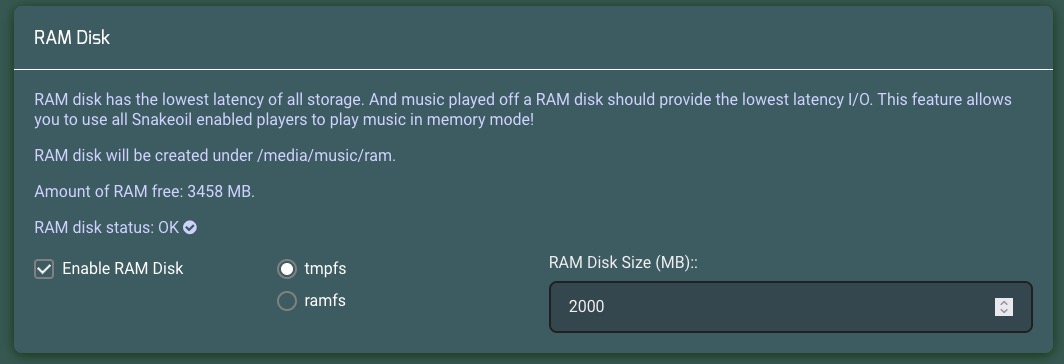The height and width of the screenshot is (364, 1064).
Task: Click the "RAM Disk" panel heading
Action: pos(72,38)
